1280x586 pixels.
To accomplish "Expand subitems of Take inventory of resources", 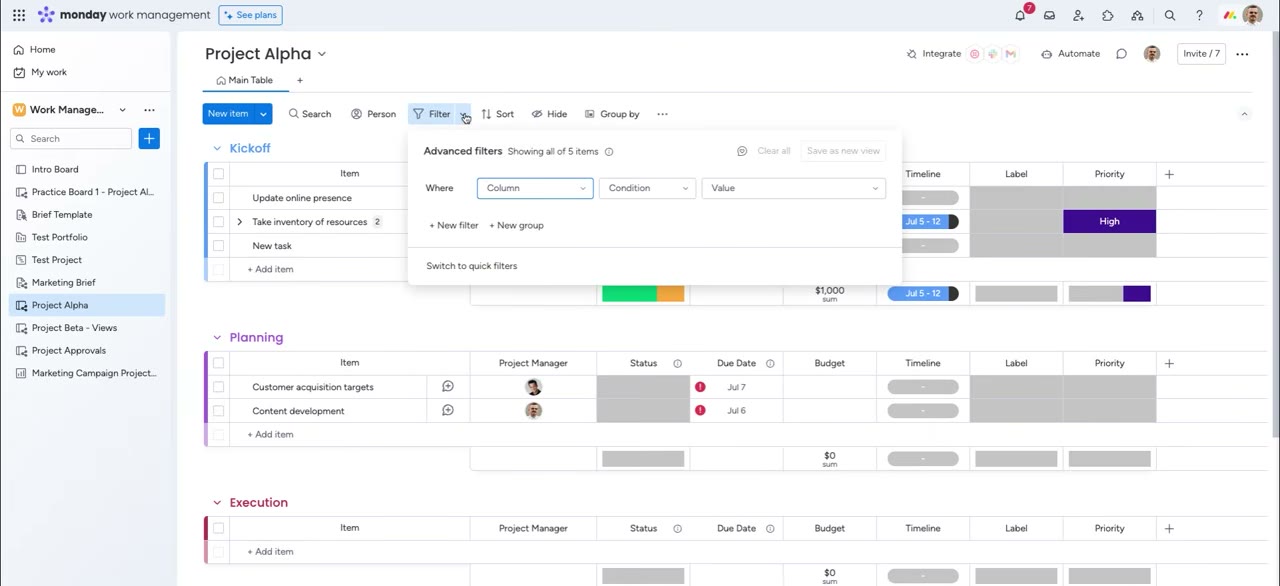I will coord(239,222).
